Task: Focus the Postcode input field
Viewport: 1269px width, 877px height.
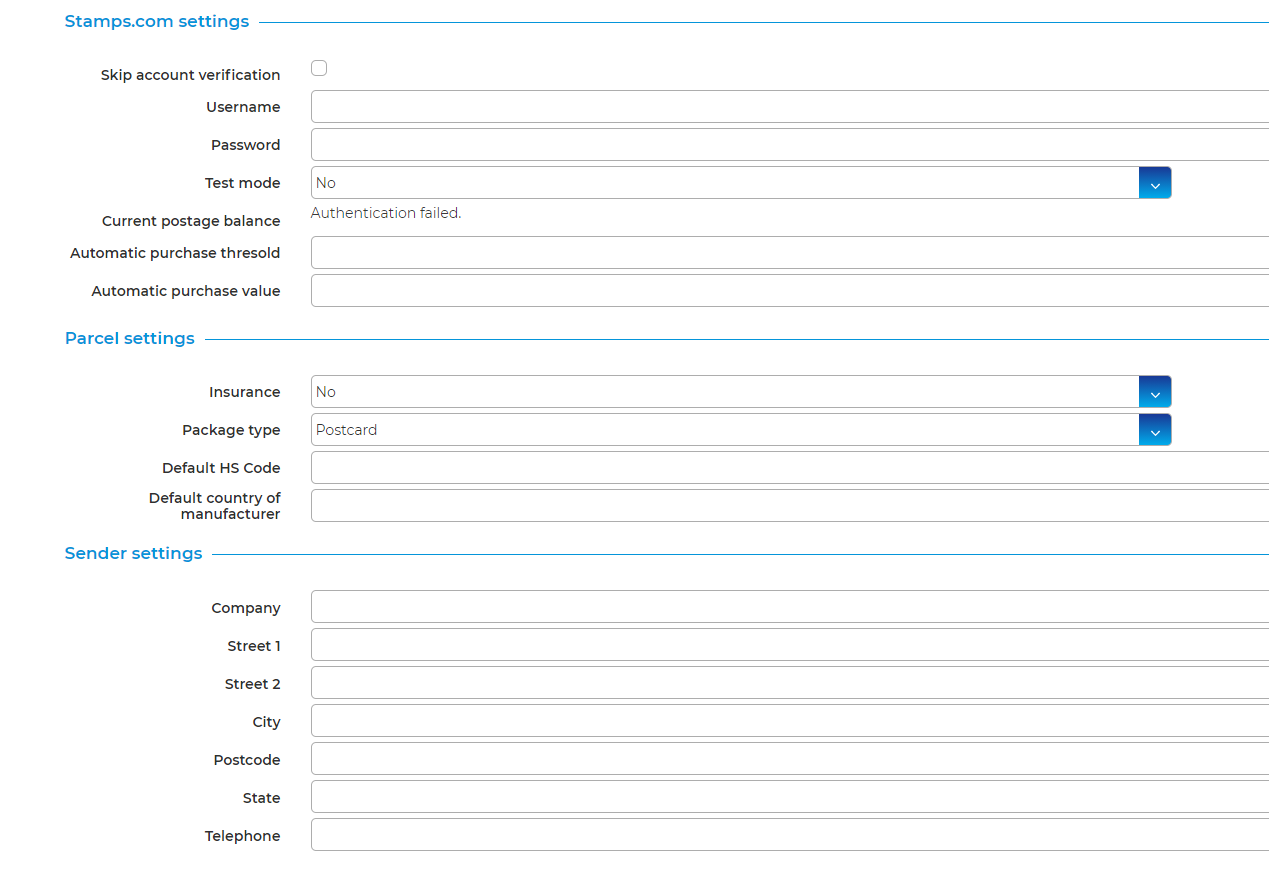Action: (x=790, y=759)
